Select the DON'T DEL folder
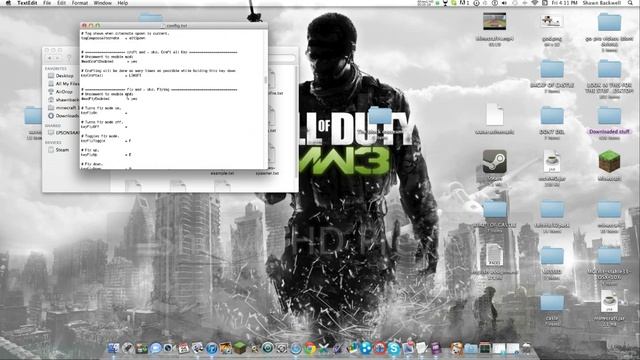640x360 pixels. [552, 116]
